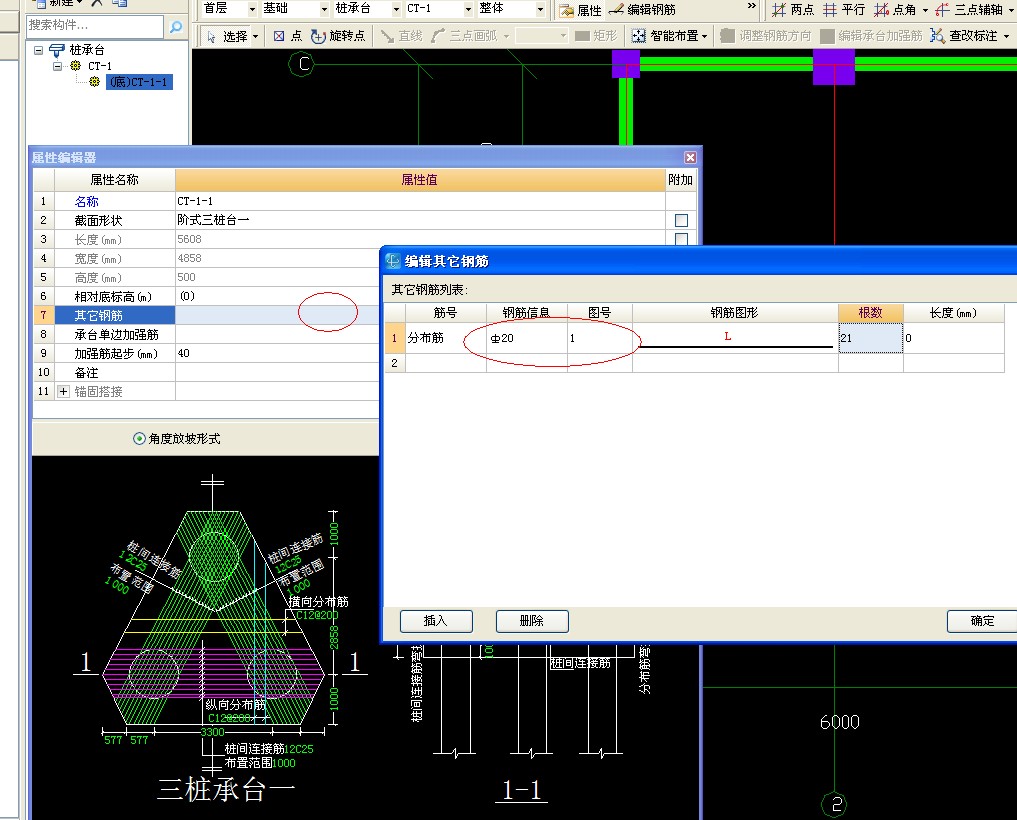The height and width of the screenshot is (820, 1017).
Task: Select the 平行 parallel axis tool
Action: pos(844,10)
